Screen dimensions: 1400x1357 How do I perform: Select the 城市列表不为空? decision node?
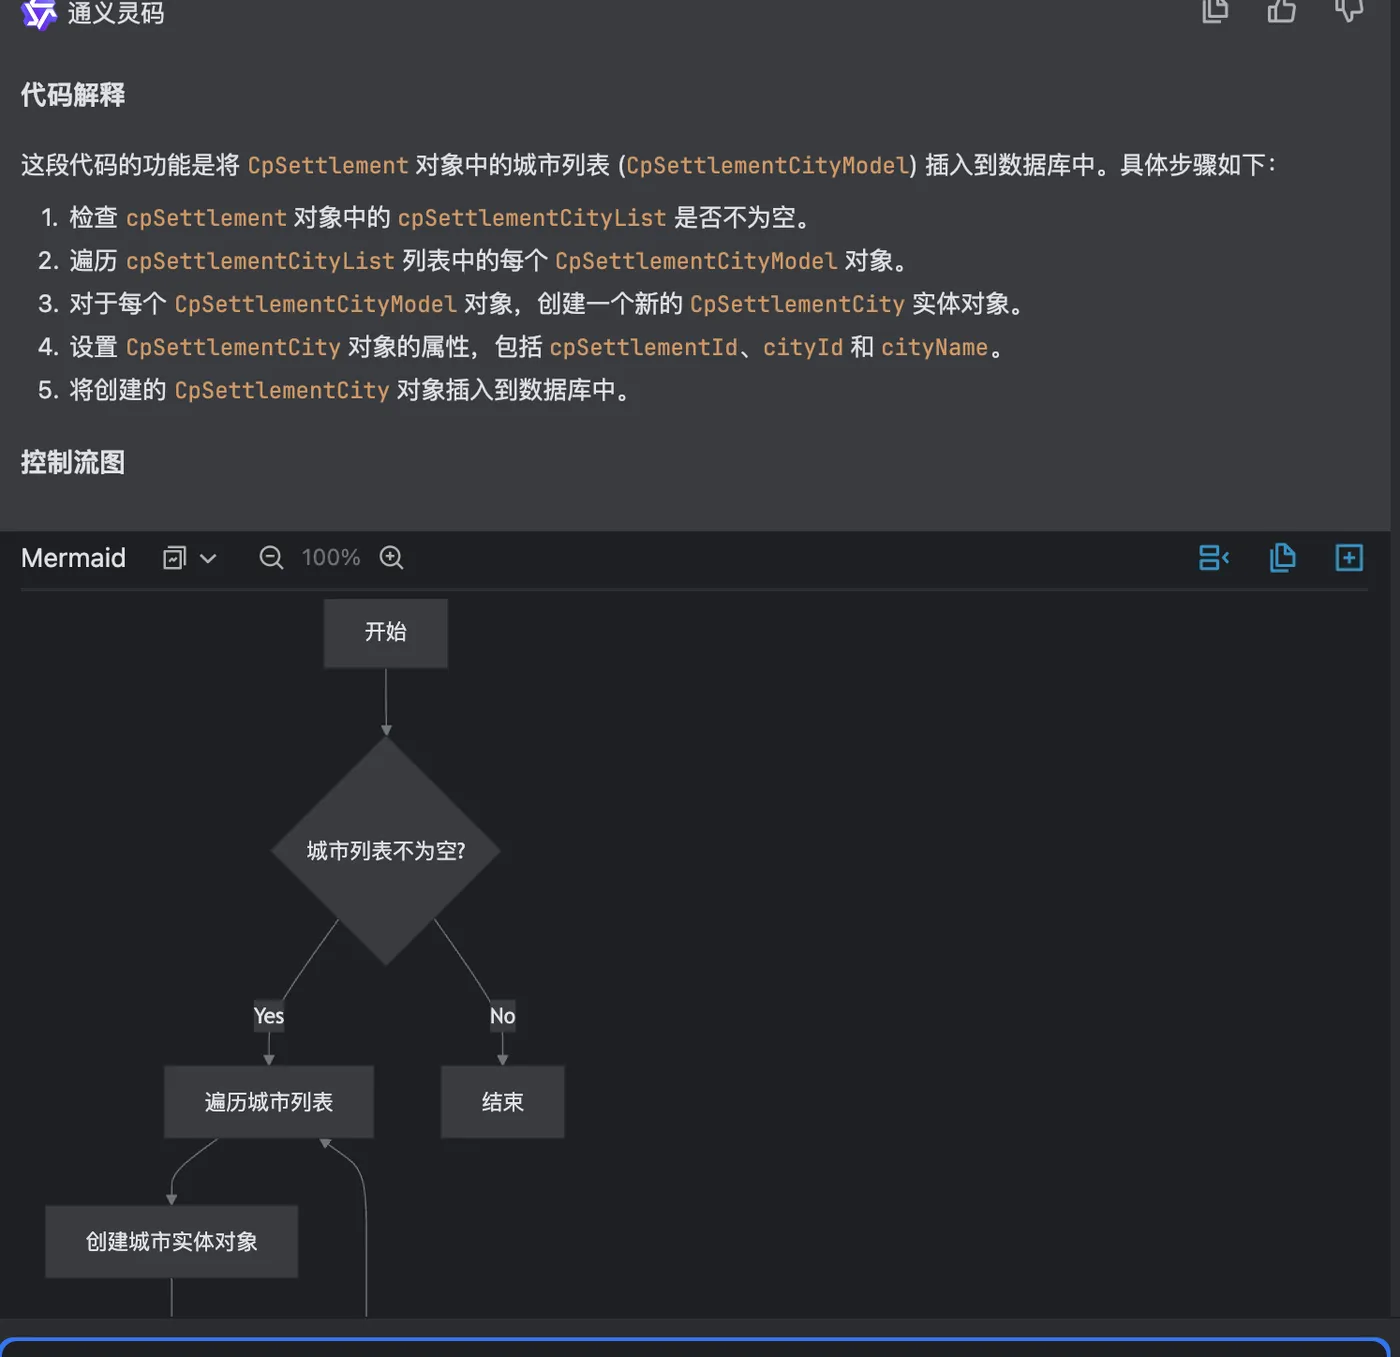tap(386, 851)
